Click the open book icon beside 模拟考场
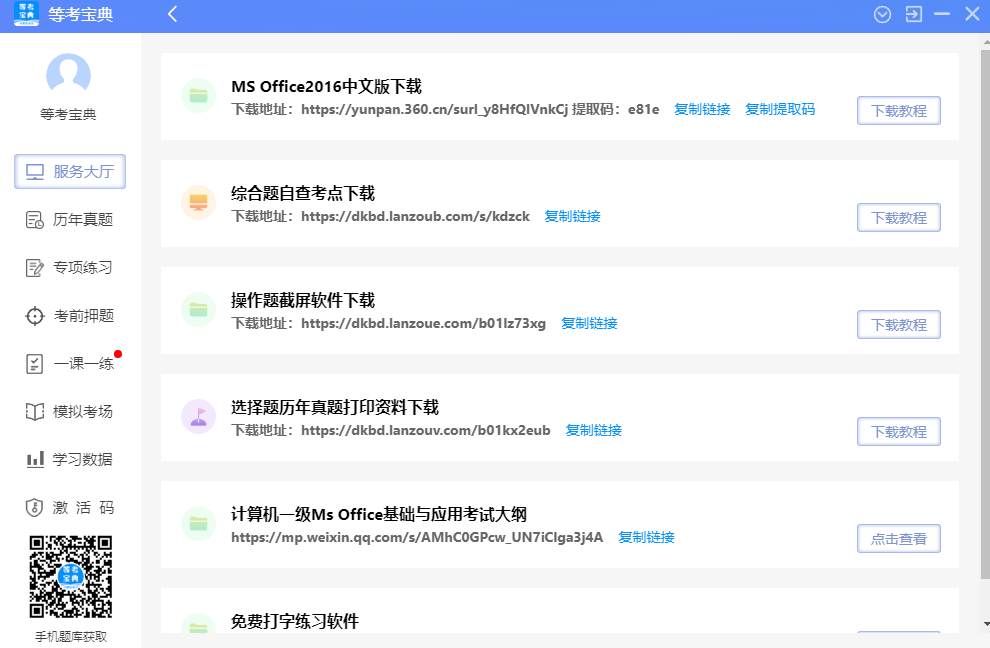This screenshot has width=990, height=648. tap(35, 412)
